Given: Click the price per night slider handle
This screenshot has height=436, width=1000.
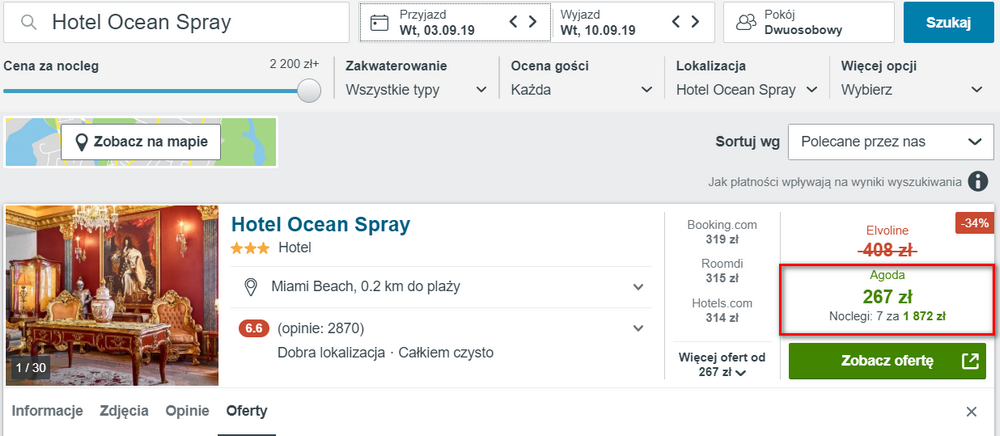Looking at the screenshot, I should [309, 91].
